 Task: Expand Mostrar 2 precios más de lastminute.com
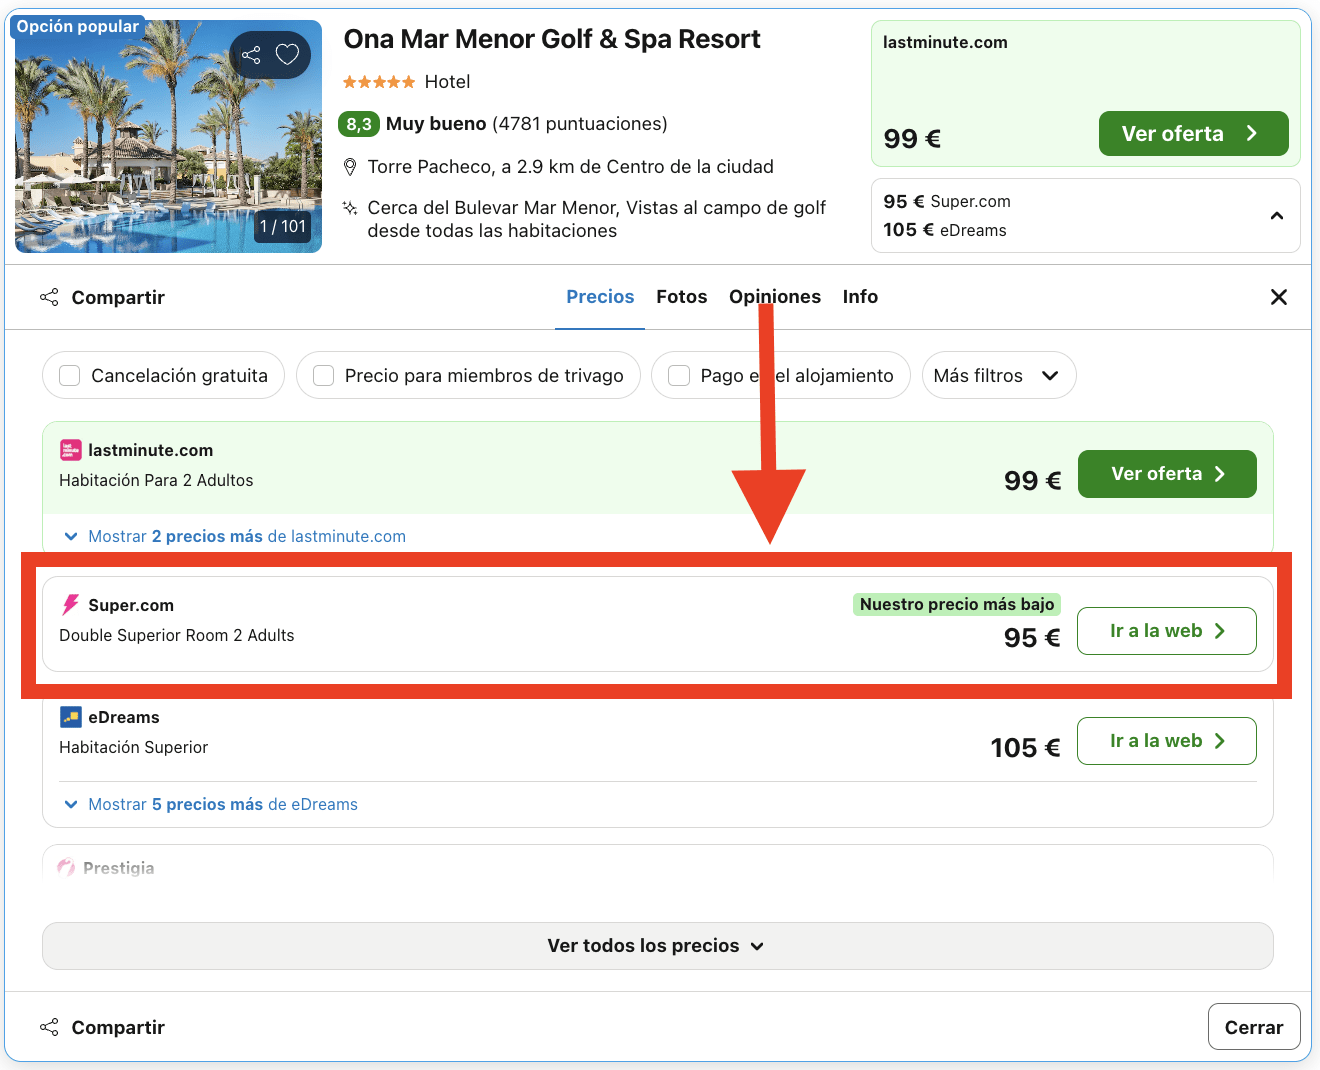[x=235, y=536]
